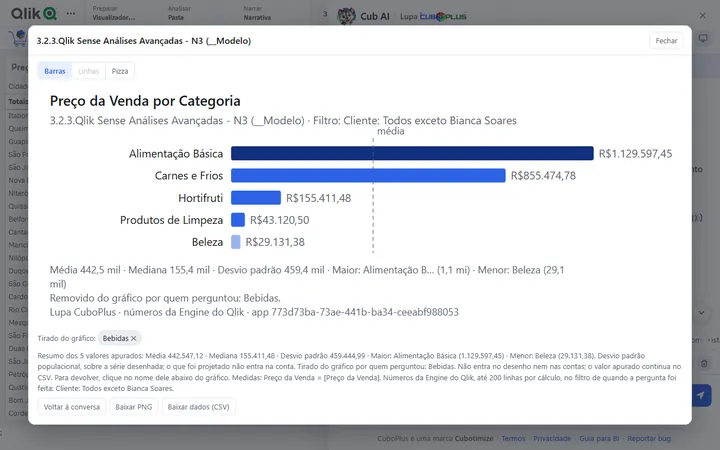Image resolution: width=720 pixels, height=450 pixels.
Task: Open the three-dots navigation menu beside Qlik
Action: point(71,13)
